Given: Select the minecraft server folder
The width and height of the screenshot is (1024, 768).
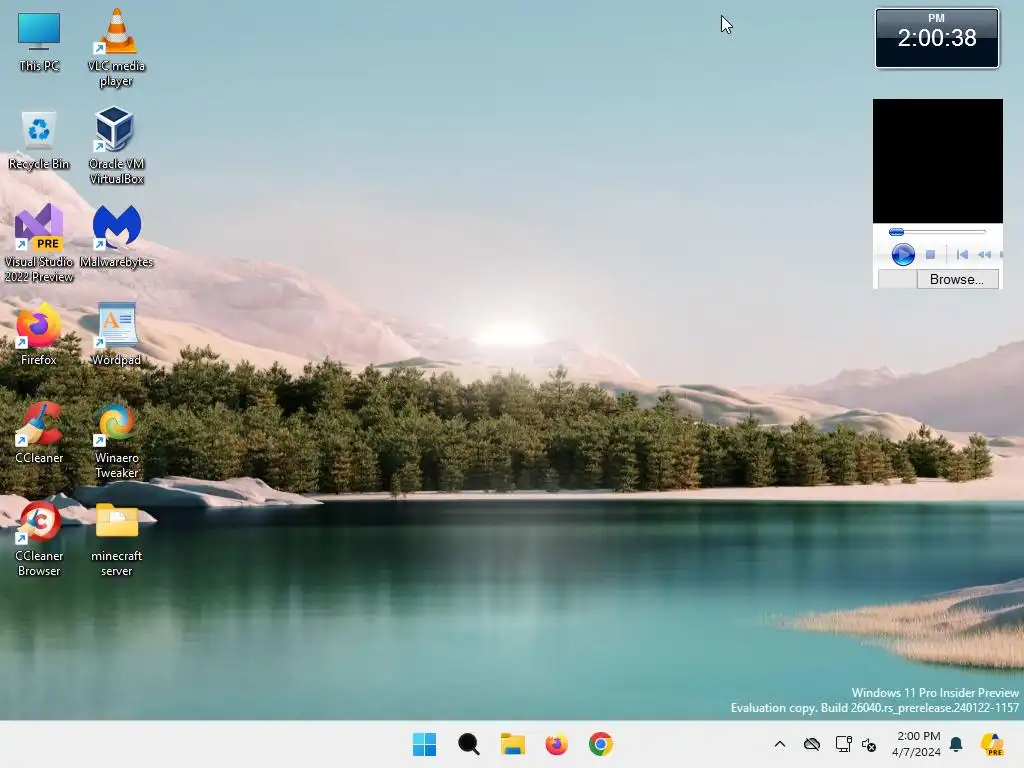Looking at the screenshot, I should coord(116,539).
